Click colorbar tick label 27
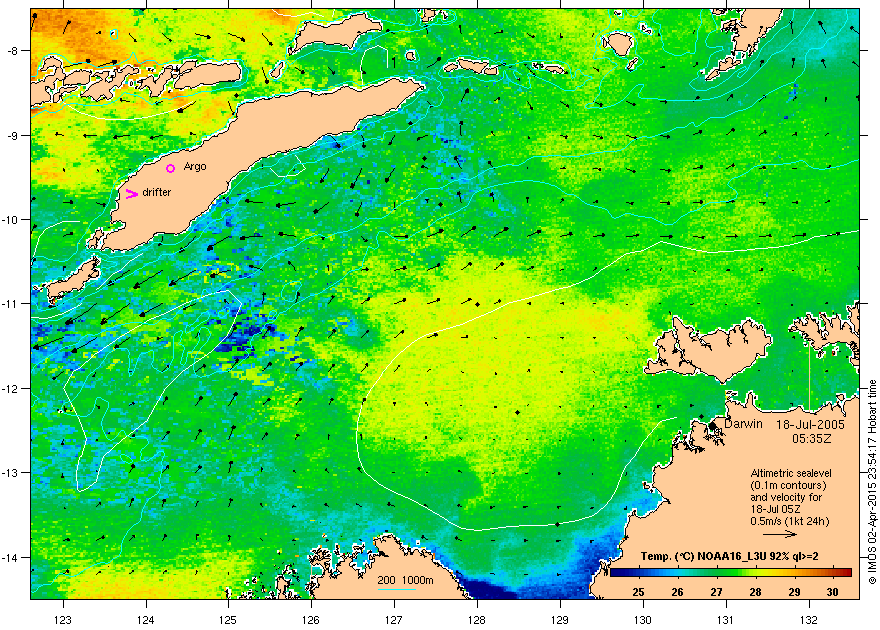 click(x=716, y=592)
